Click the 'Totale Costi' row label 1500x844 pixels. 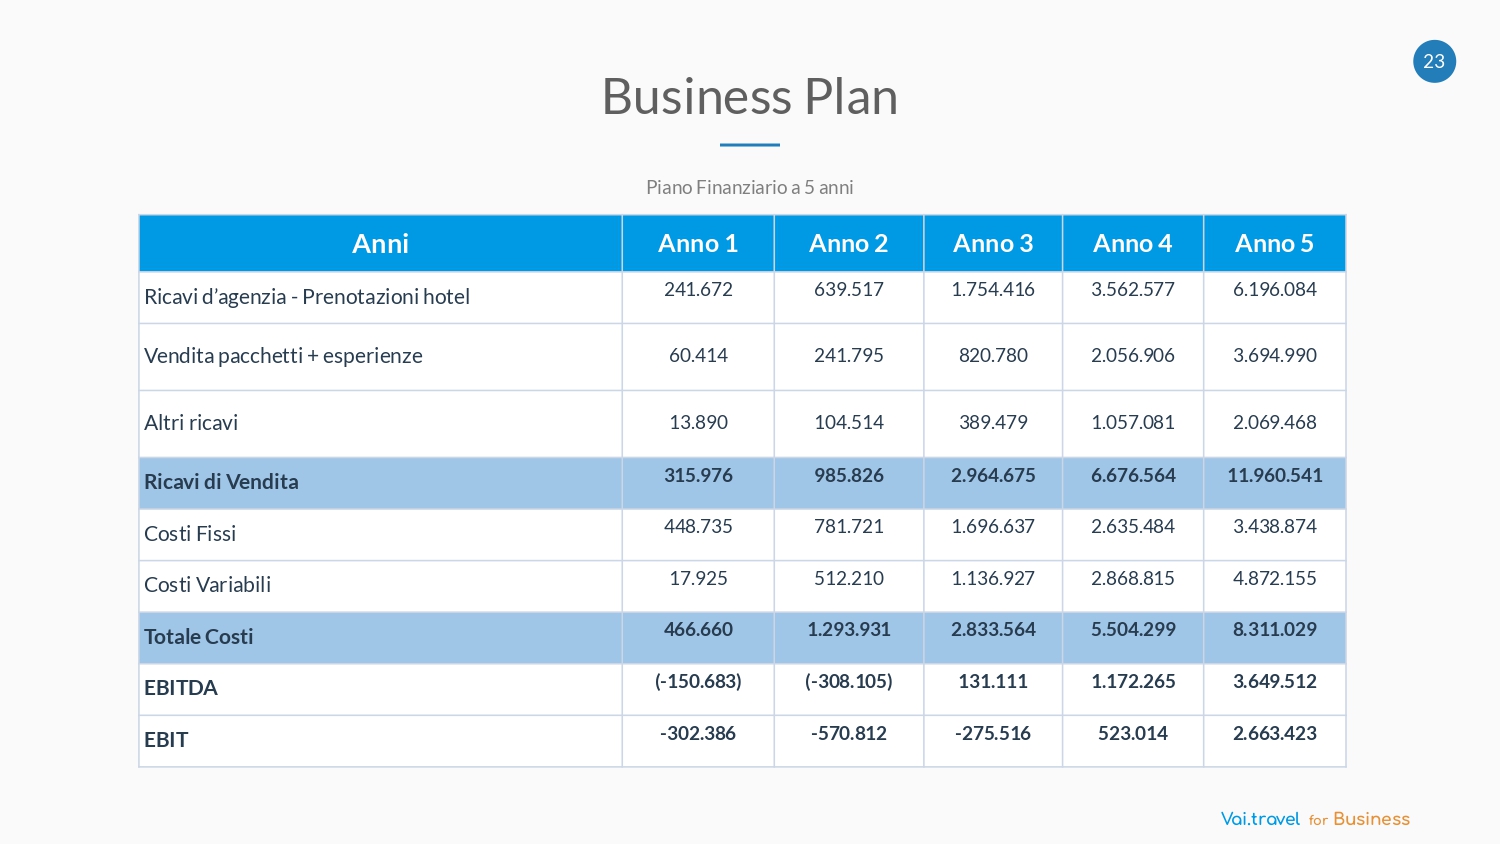coord(199,637)
